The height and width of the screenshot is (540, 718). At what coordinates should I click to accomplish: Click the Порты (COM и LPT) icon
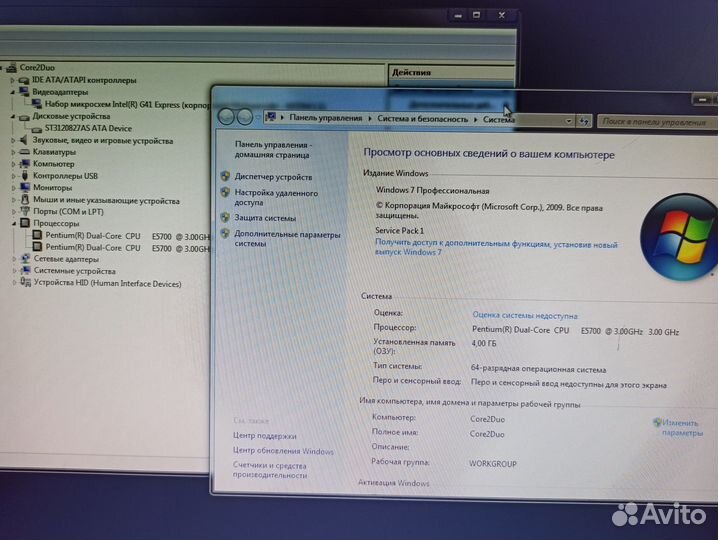(26, 212)
